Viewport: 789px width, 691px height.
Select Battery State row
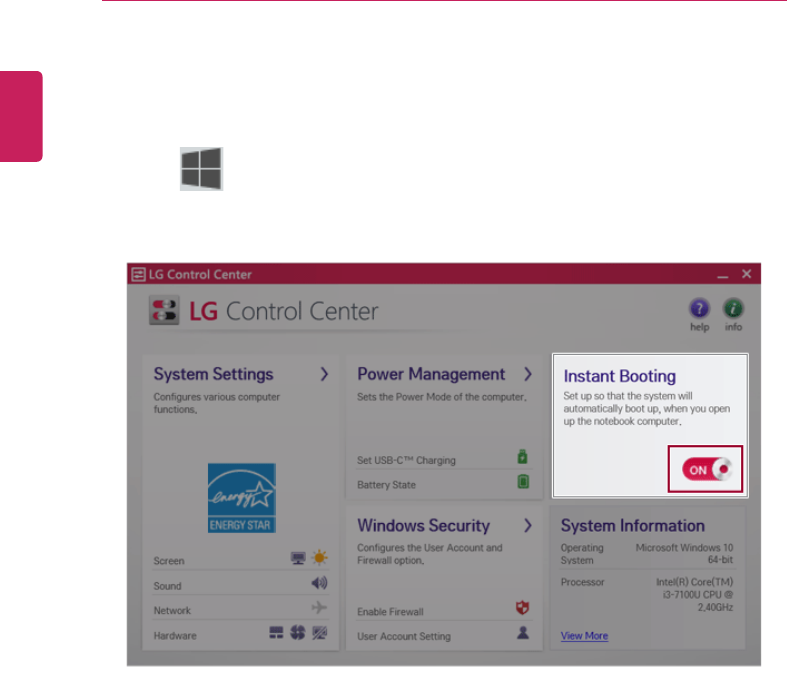(443, 484)
